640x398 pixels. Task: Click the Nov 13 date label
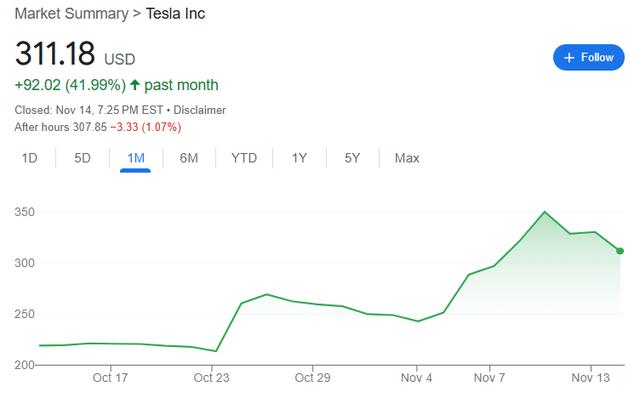pos(590,378)
